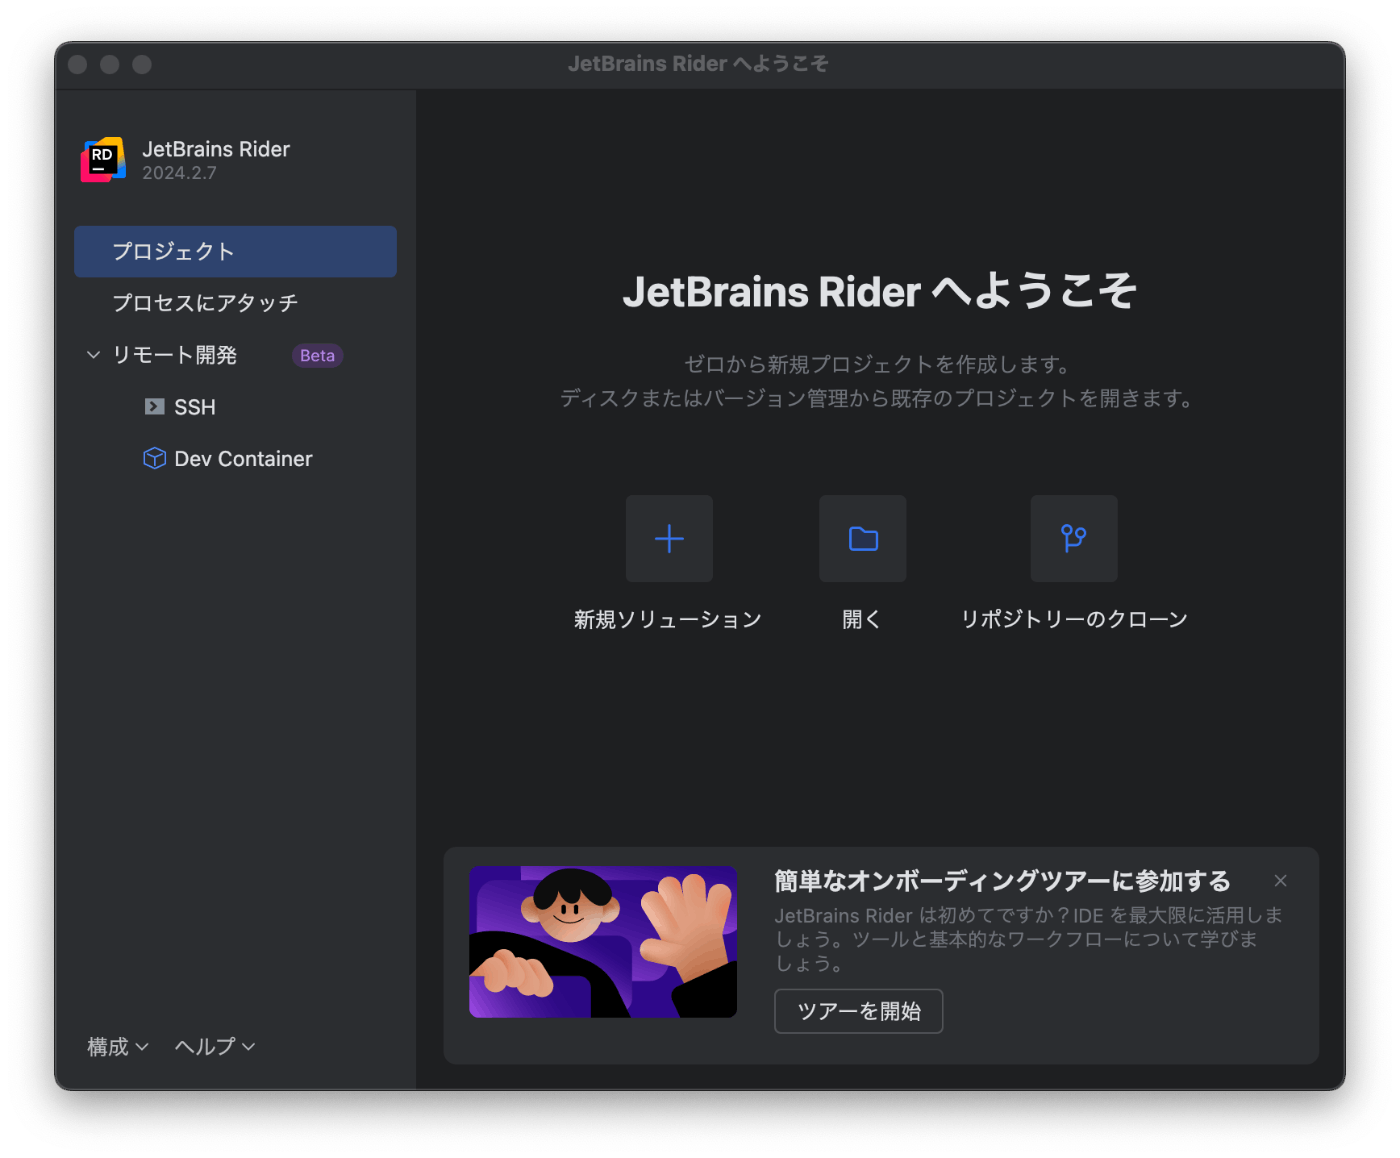The height and width of the screenshot is (1158, 1400).
Task: Open the SSH remote option
Action: 235,407
